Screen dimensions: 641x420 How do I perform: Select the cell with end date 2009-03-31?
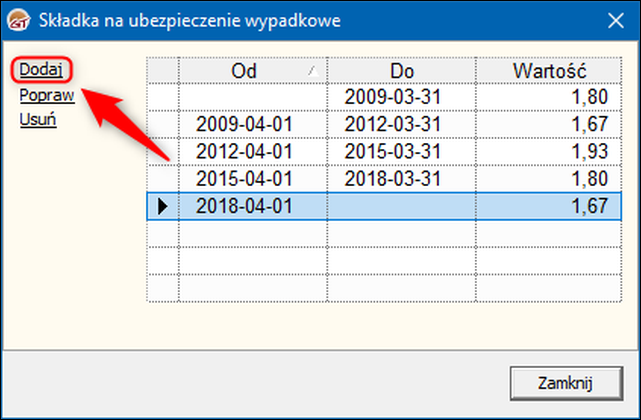391,97
